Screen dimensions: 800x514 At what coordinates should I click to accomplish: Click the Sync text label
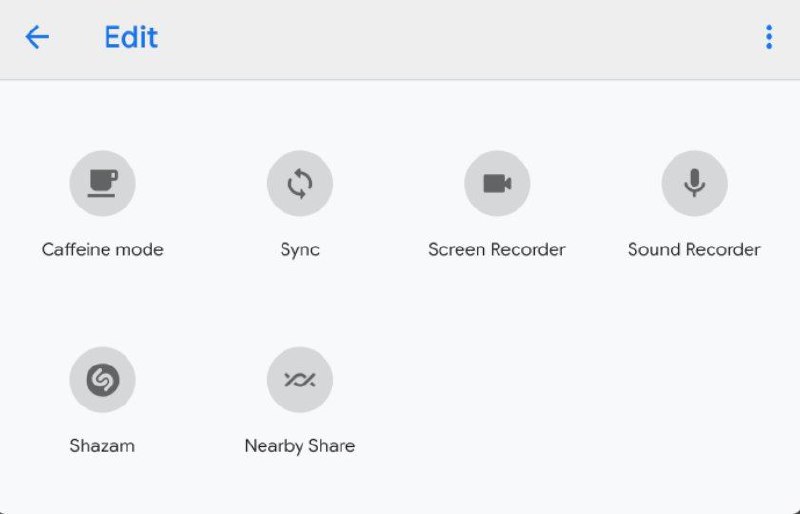[300, 249]
